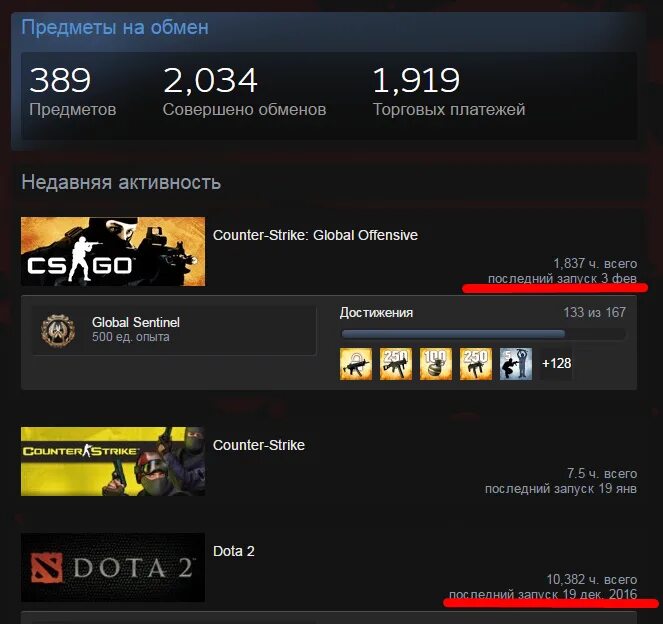Viewport: 663px width, 624px height.
Task: Open the 2,034 Совершено обменов stat
Action: point(244,92)
